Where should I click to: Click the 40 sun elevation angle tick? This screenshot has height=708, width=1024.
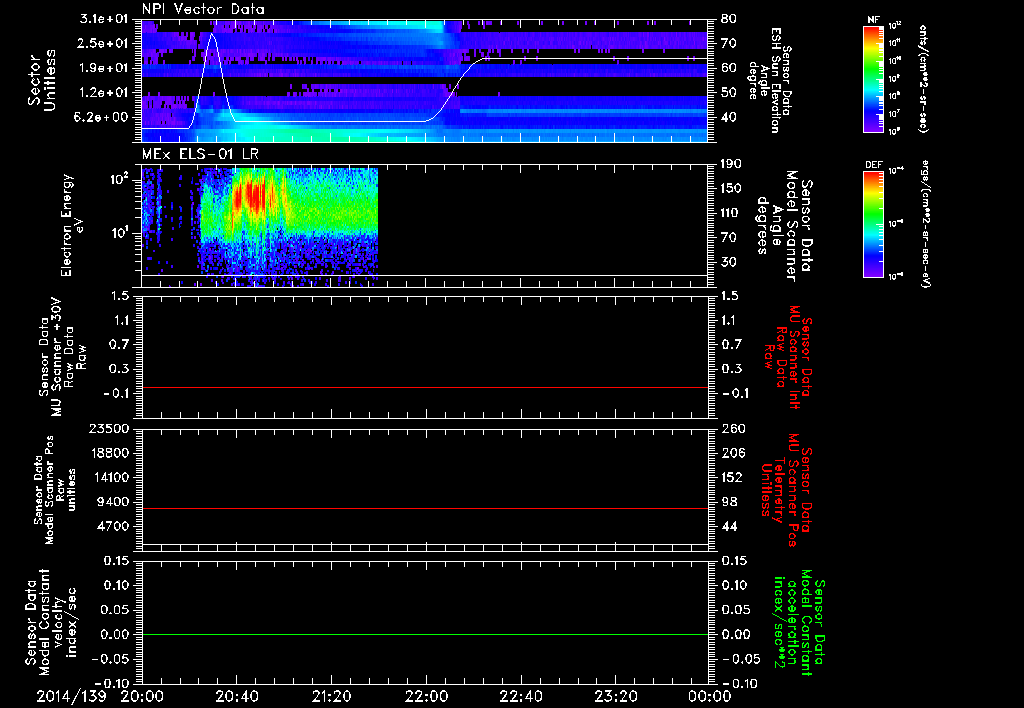(728, 118)
